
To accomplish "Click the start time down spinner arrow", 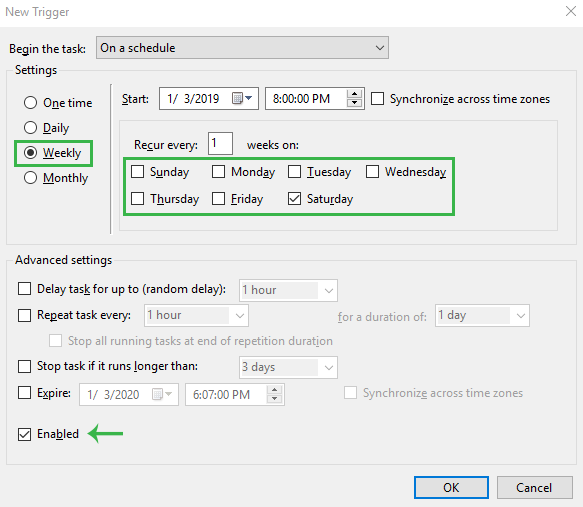I will [354, 103].
